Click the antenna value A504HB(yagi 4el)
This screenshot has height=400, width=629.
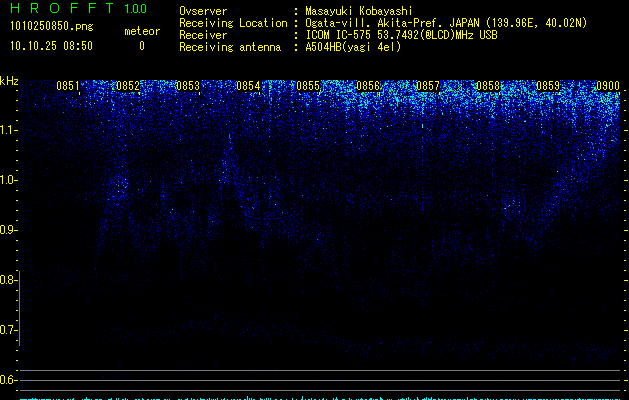(x=353, y=47)
